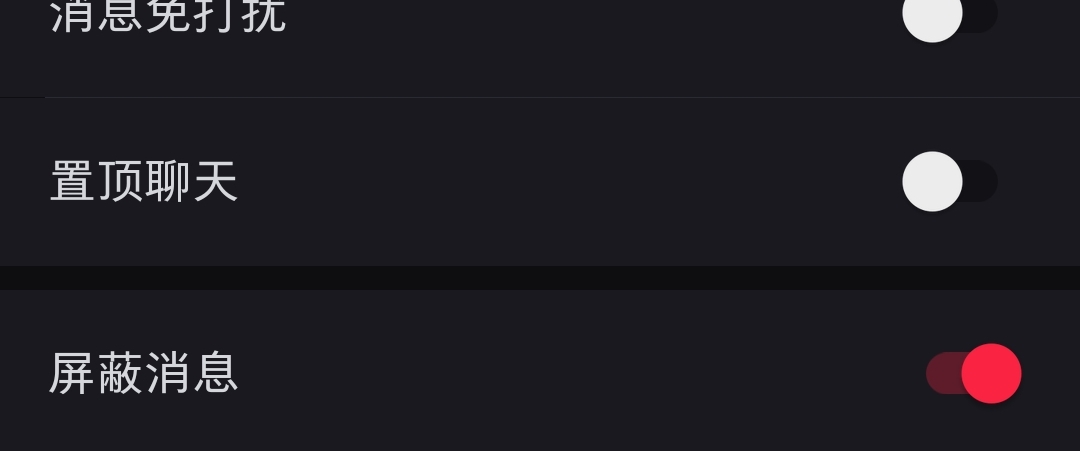The image size is (1080, 451).
Task: Click the white knob of 置顶聊天 switch
Action: click(932, 182)
